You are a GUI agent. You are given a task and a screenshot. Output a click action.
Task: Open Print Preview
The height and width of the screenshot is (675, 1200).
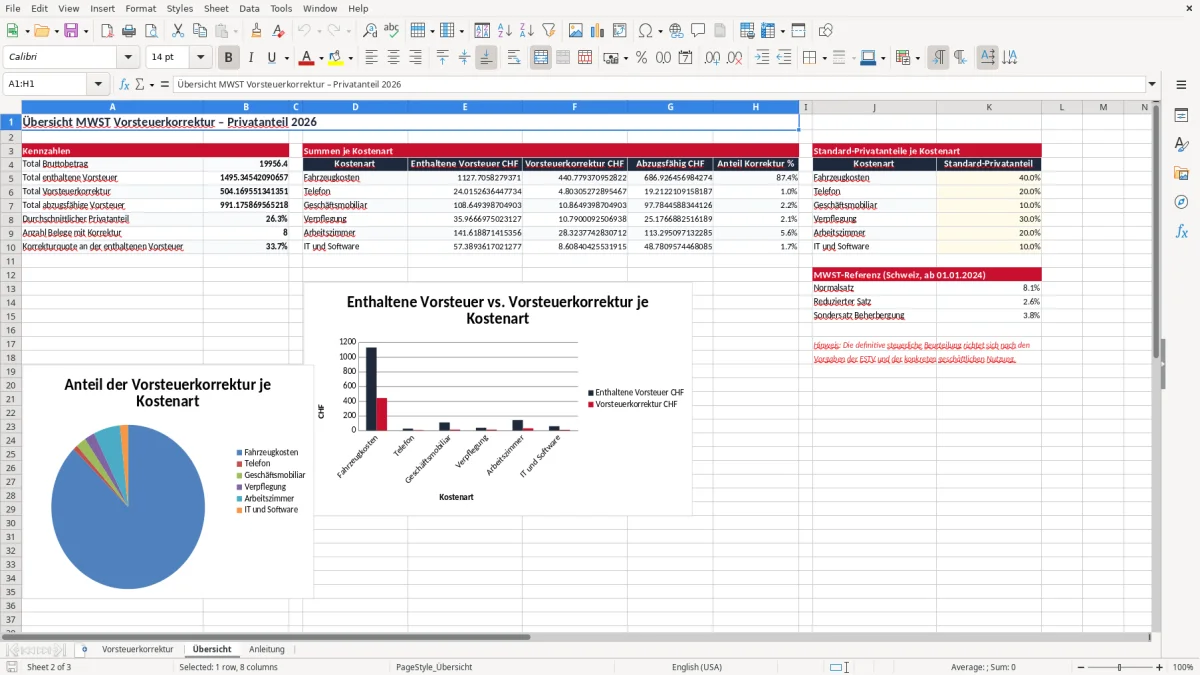150,31
